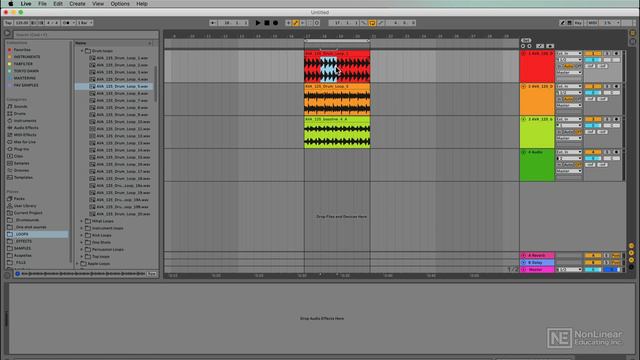Open the Drums category in browser
Screen dimensions: 640x360
coord(20,113)
